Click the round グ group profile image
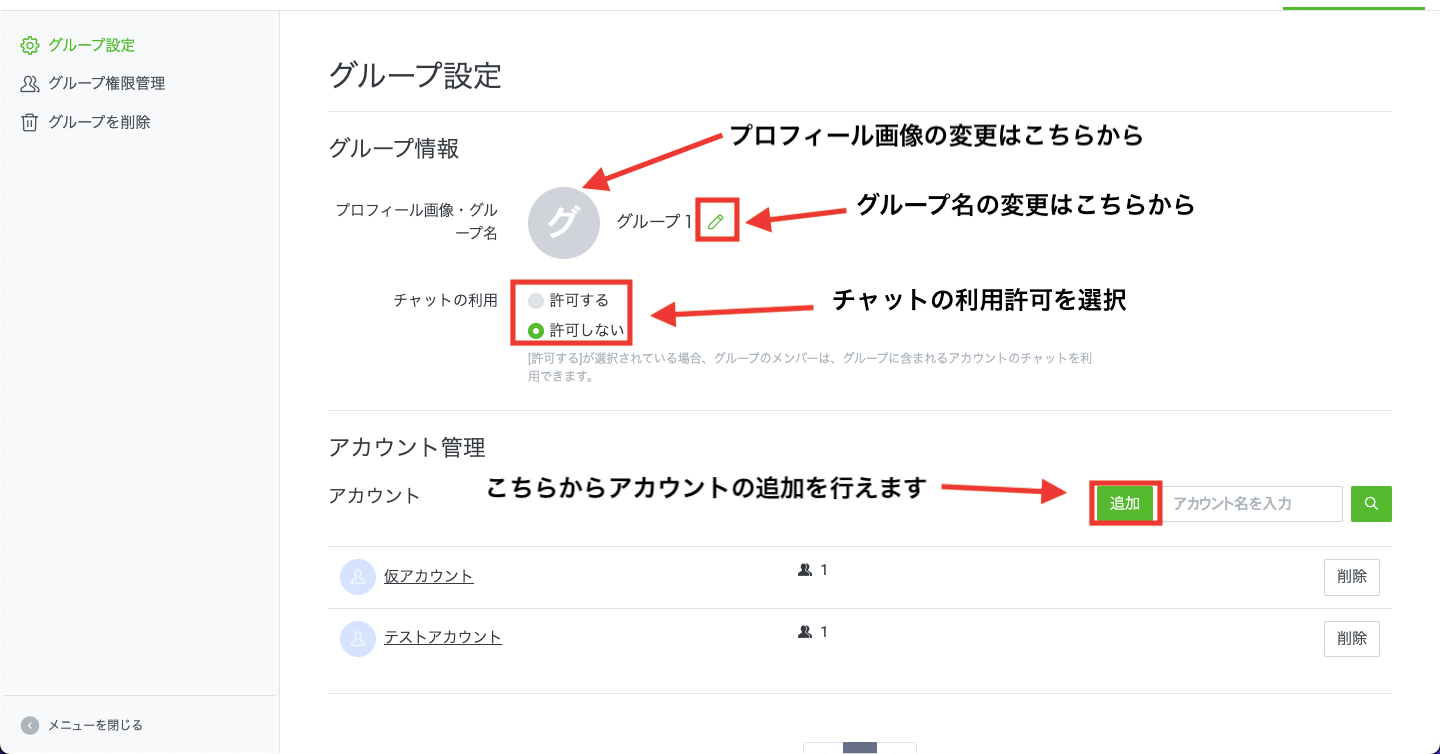 tap(564, 223)
